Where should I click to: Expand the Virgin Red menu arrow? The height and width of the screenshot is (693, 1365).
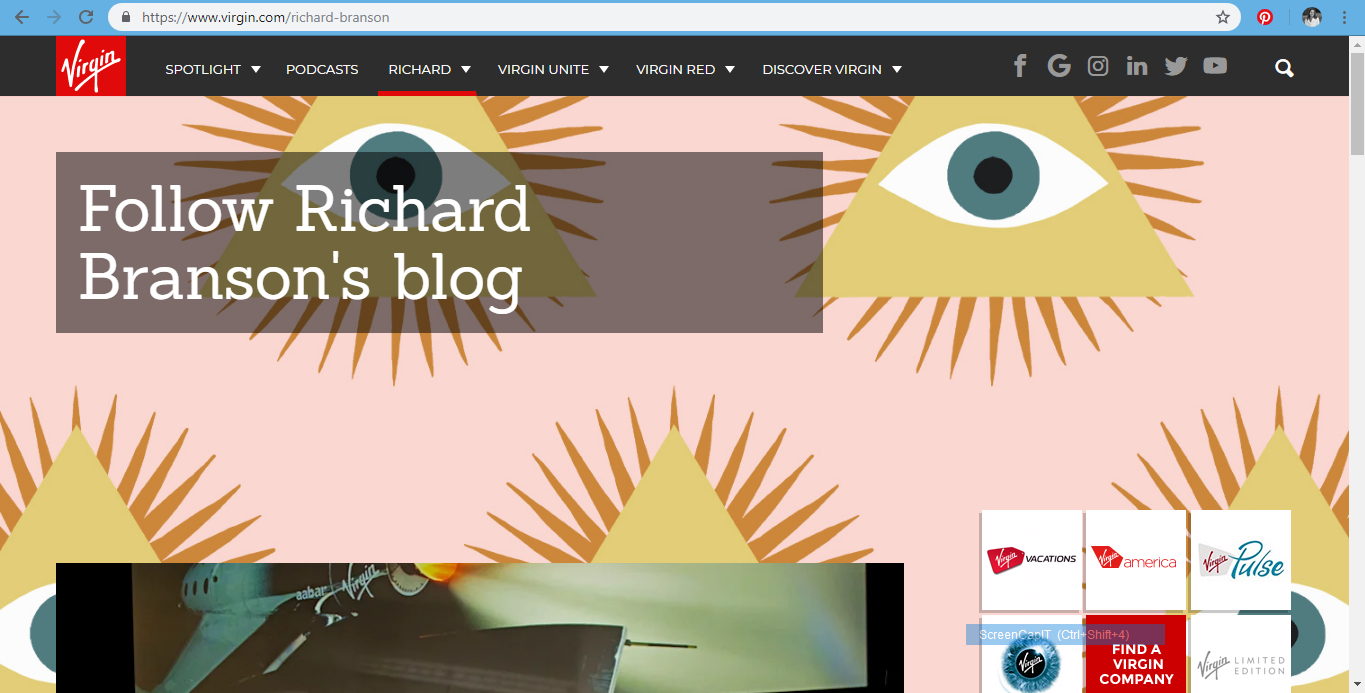[730, 69]
